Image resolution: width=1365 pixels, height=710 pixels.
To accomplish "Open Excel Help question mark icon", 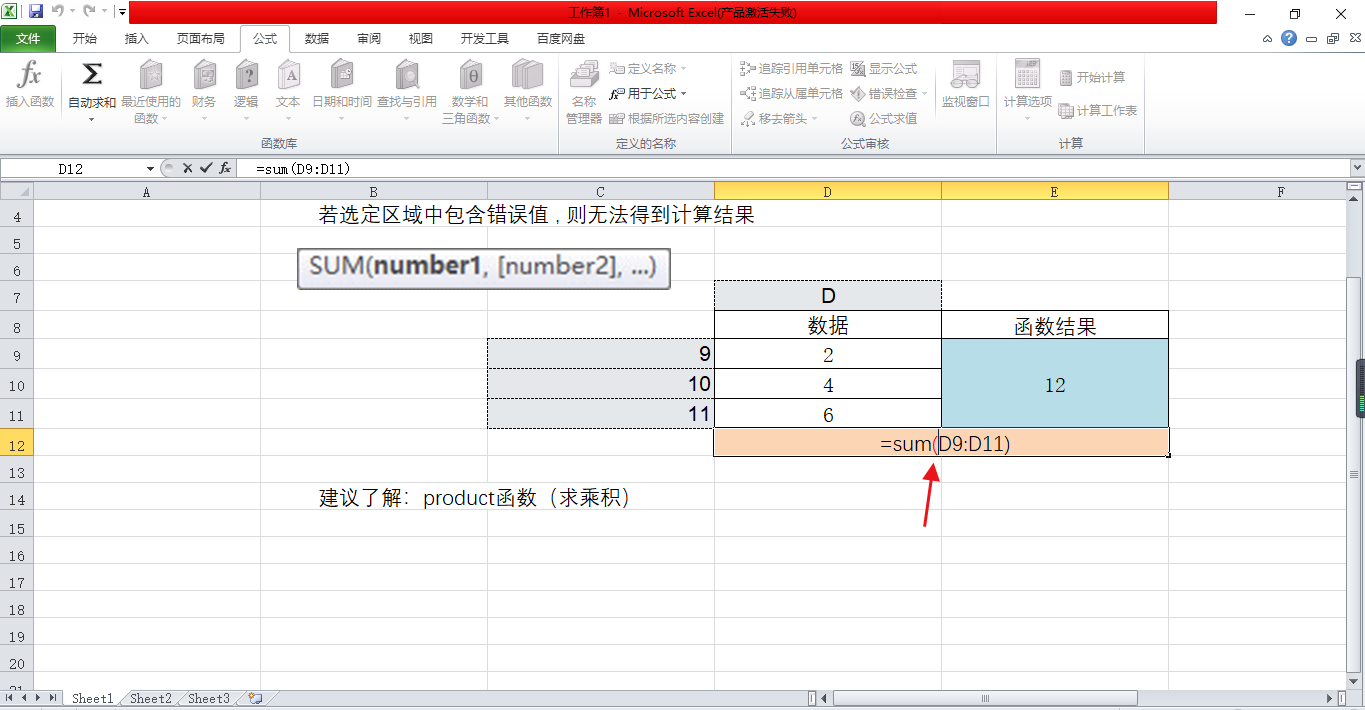I will pos(1289,38).
